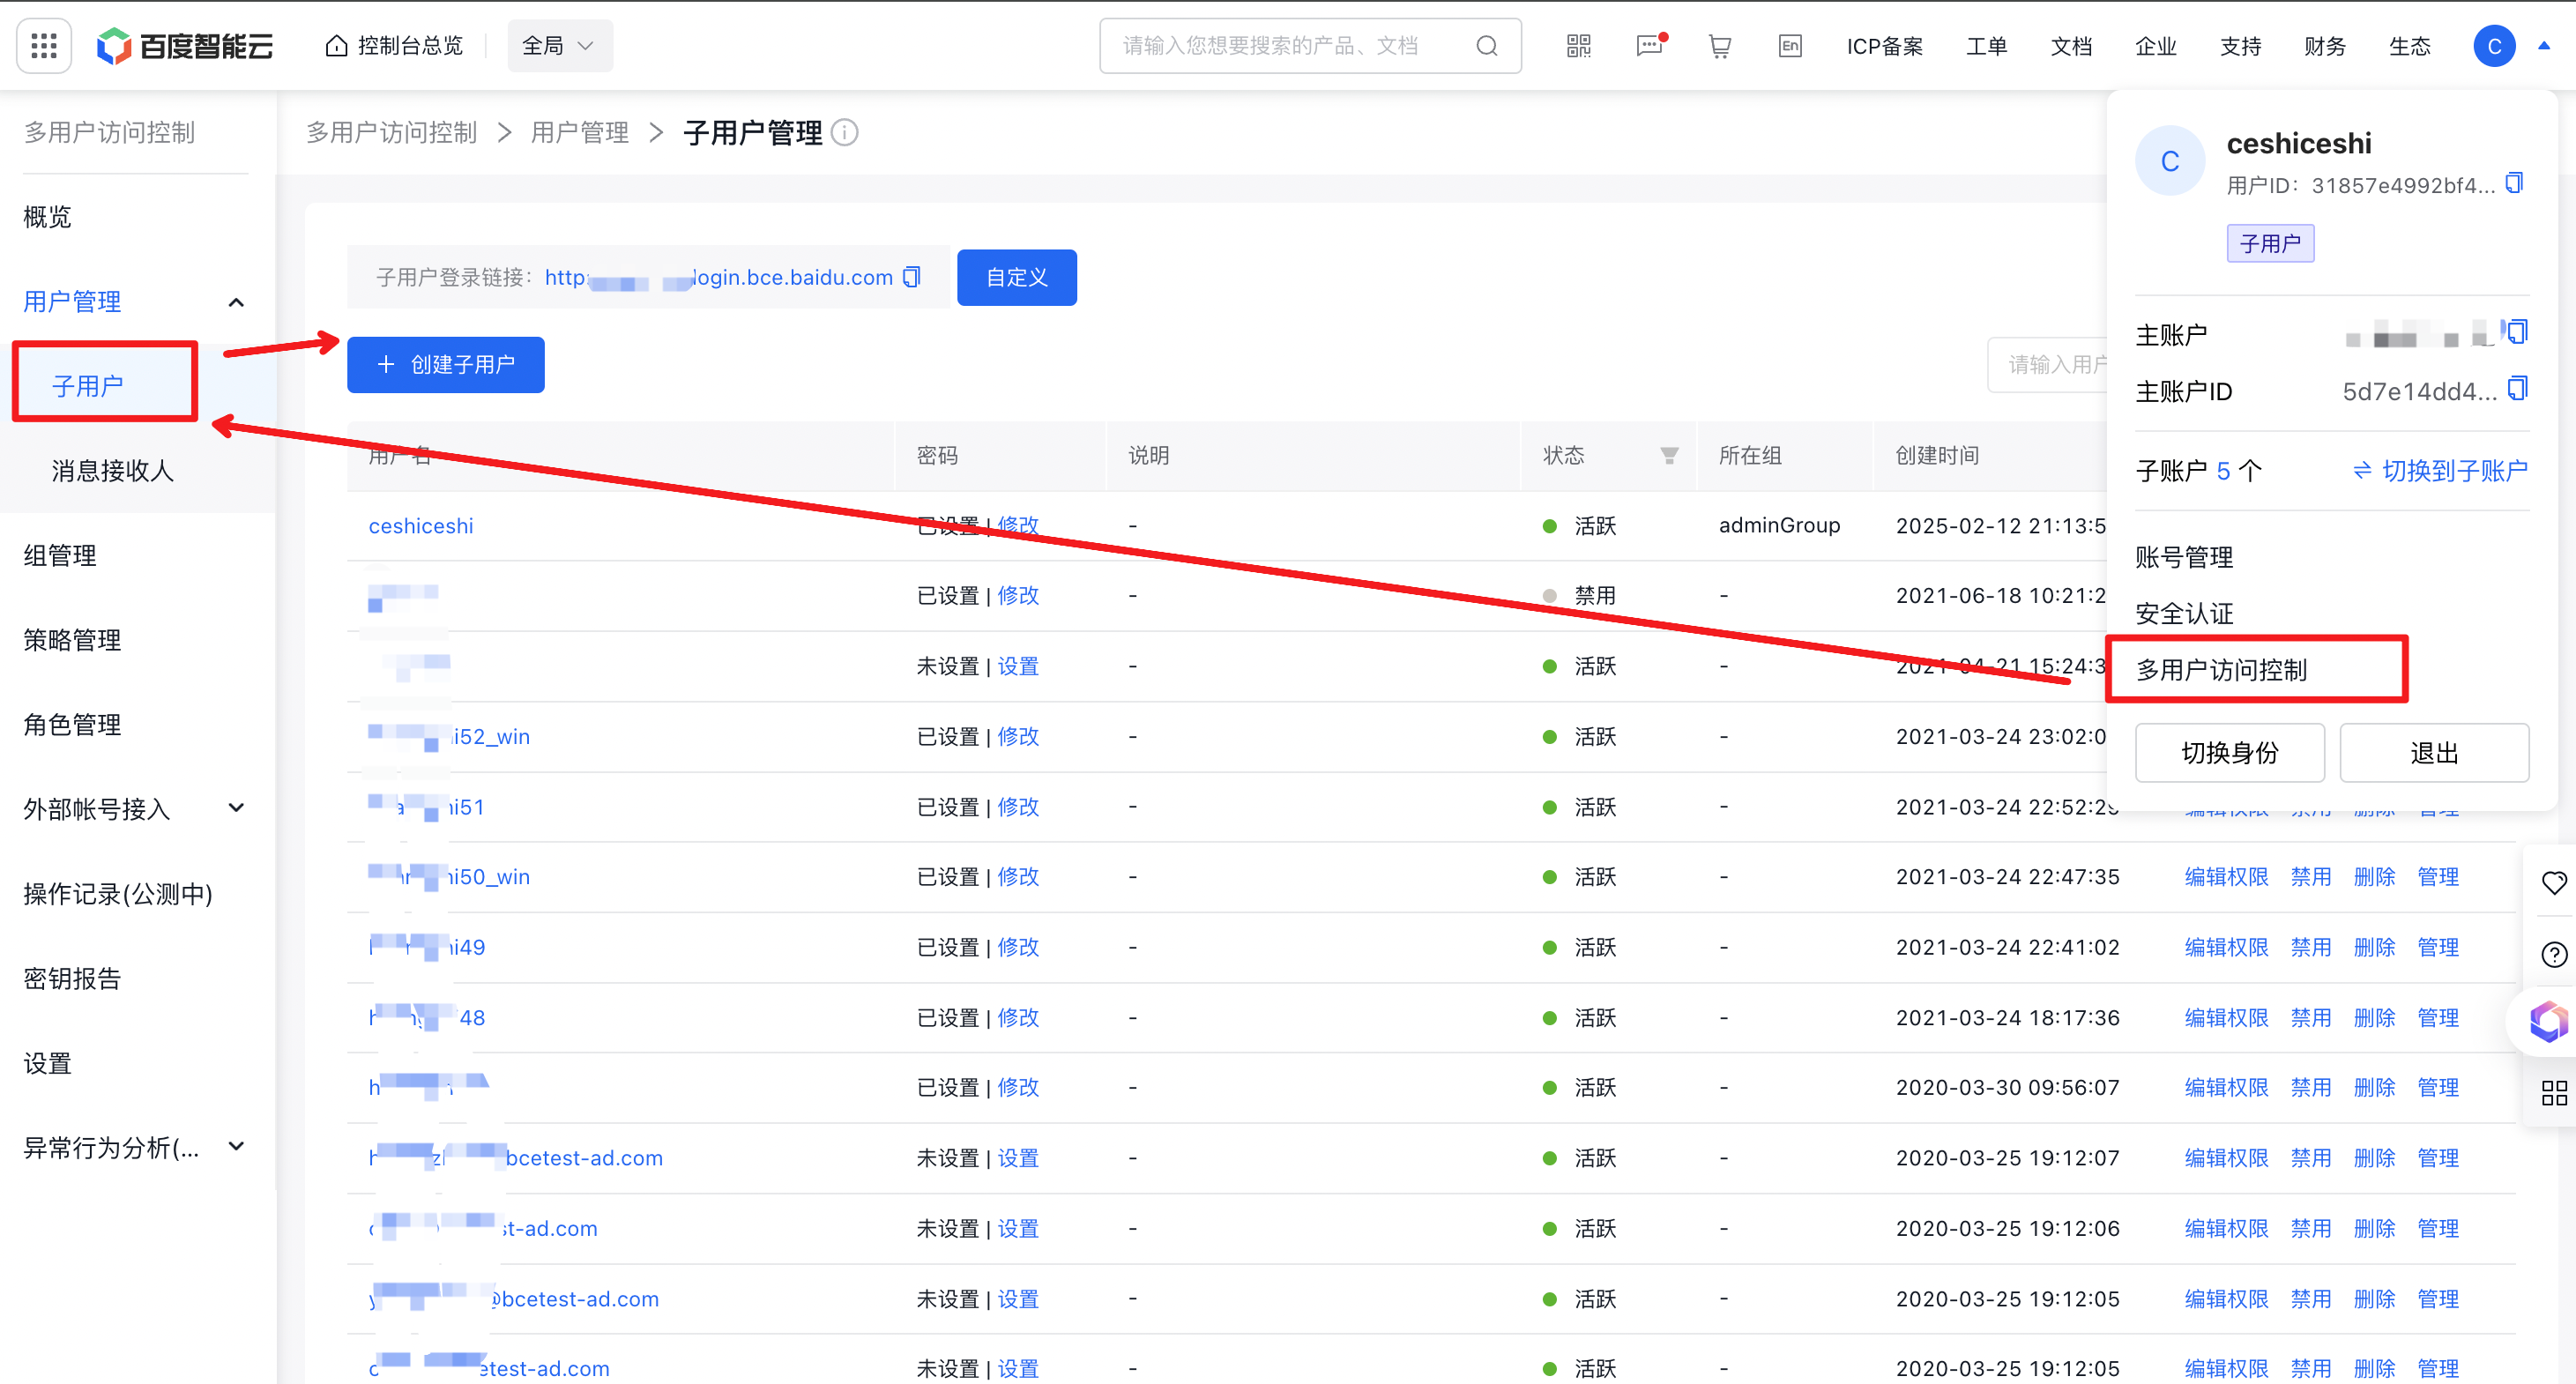Open the help question-mark icon
The width and height of the screenshot is (2576, 1384).
pyautogui.click(x=2554, y=954)
